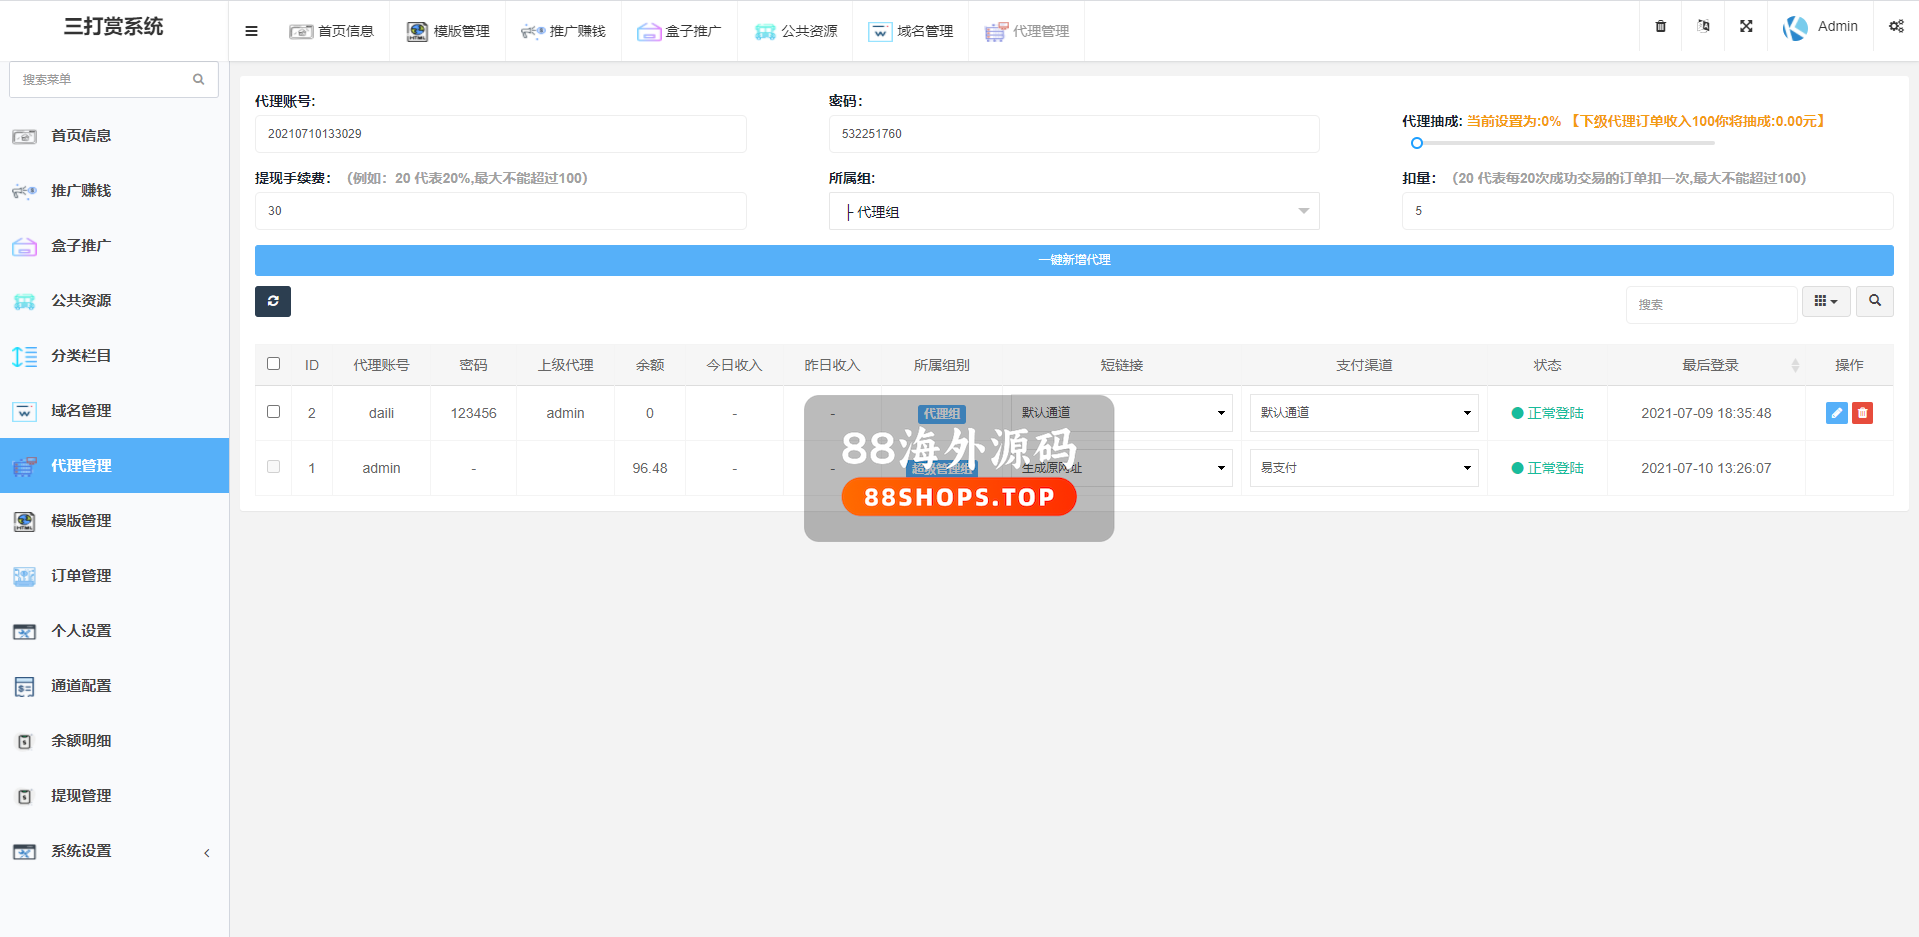Open the 易支付 payment channel dropdown
The width and height of the screenshot is (1919, 937).
(x=1363, y=468)
